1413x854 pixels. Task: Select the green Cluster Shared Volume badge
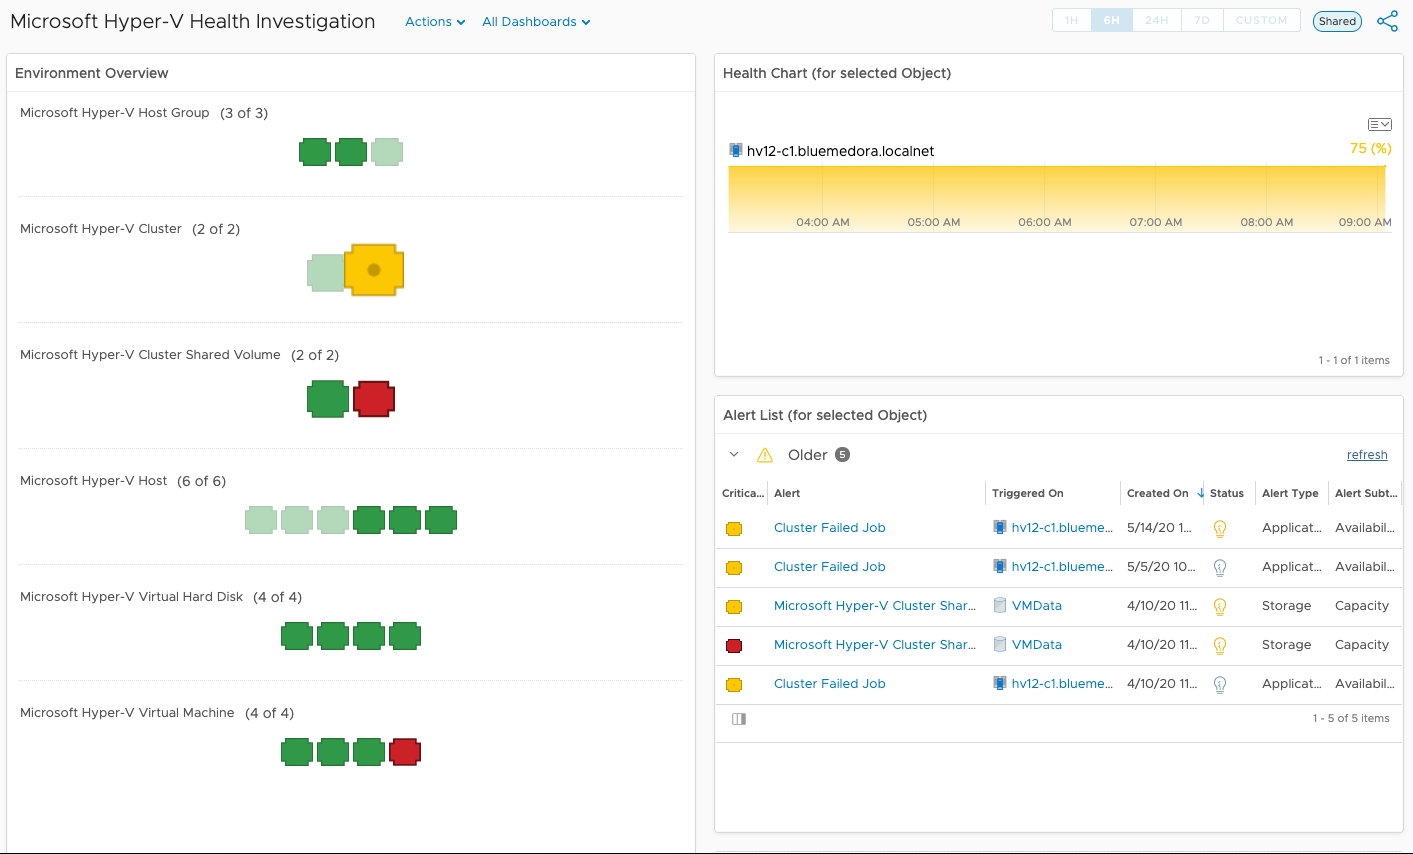(x=328, y=398)
